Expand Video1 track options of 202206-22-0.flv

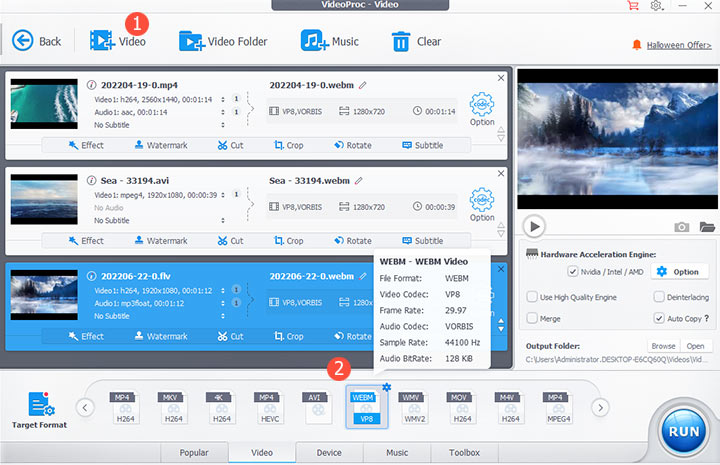pyautogui.click(x=223, y=290)
